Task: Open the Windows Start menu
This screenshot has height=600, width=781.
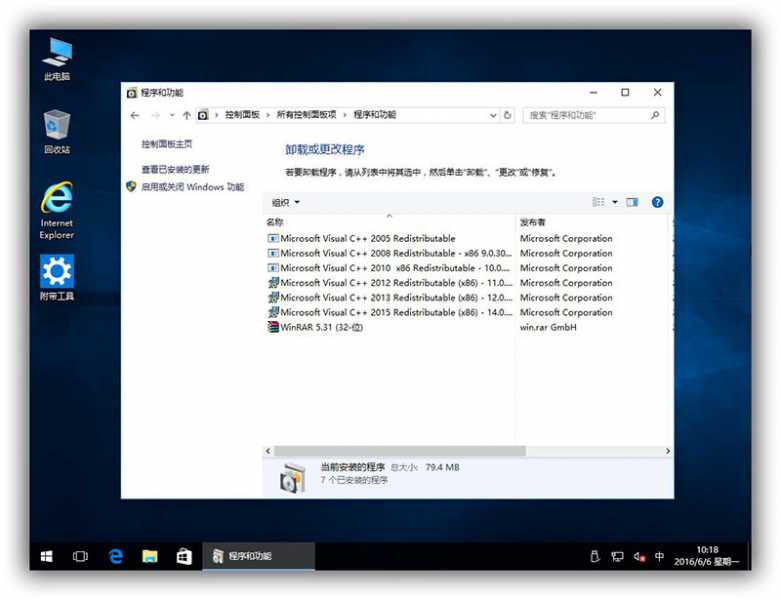Action: pos(46,556)
